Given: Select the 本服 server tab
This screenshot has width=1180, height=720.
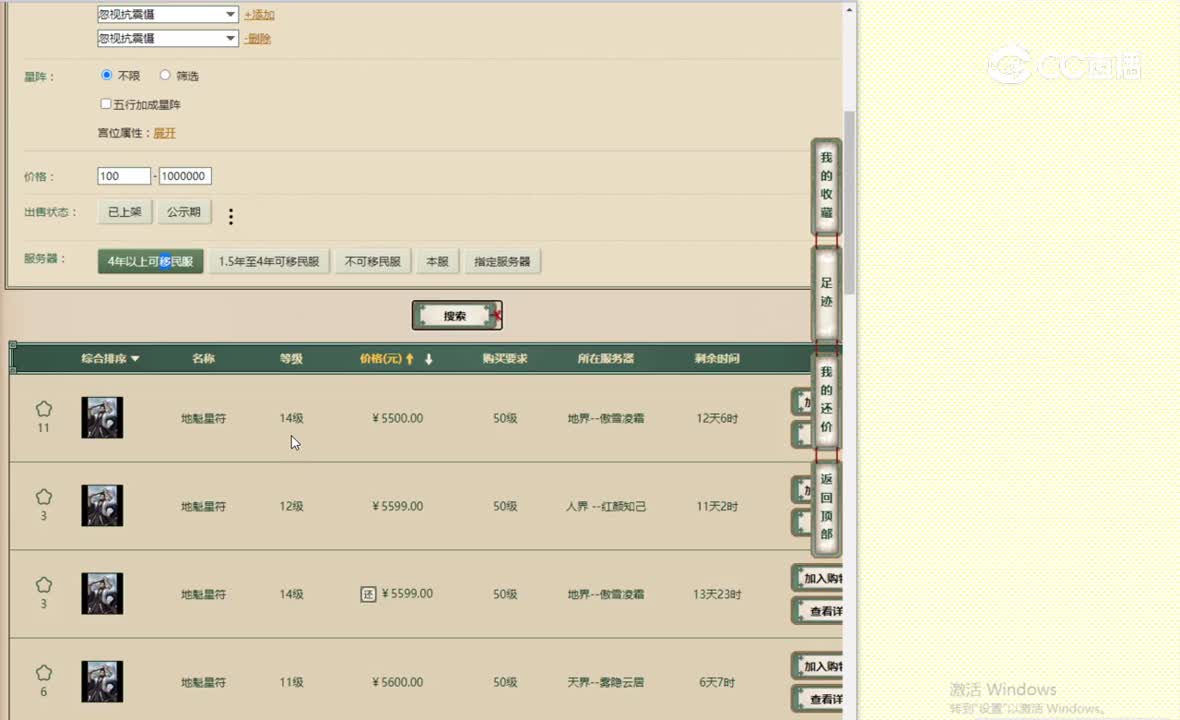Looking at the screenshot, I should [x=437, y=262].
